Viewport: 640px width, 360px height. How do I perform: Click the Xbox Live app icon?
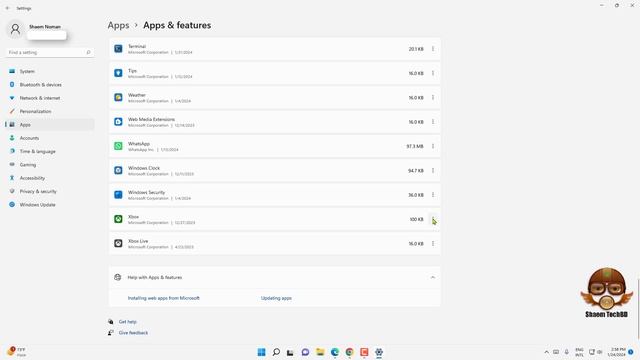point(118,243)
